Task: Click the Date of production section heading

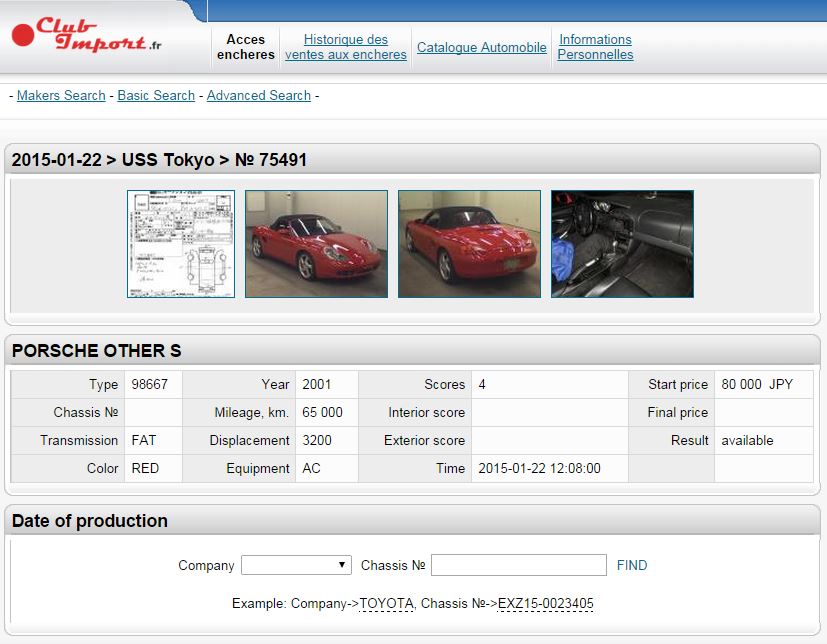Action: coord(90,521)
